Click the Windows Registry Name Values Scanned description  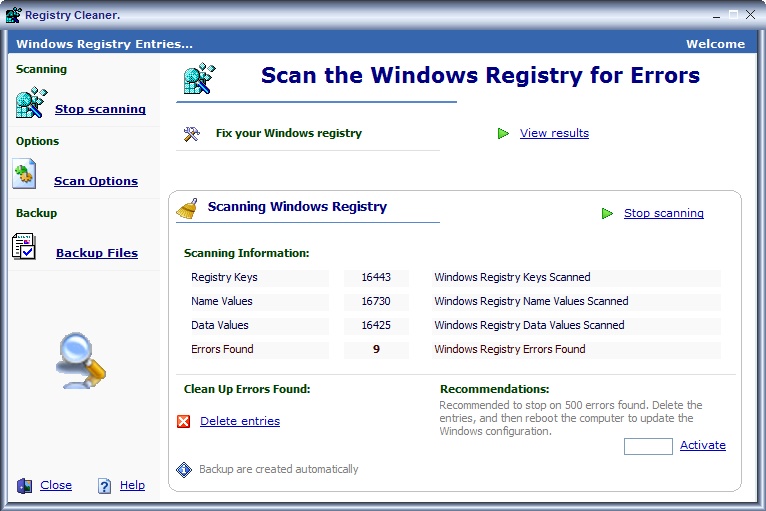(x=532, y=301)
